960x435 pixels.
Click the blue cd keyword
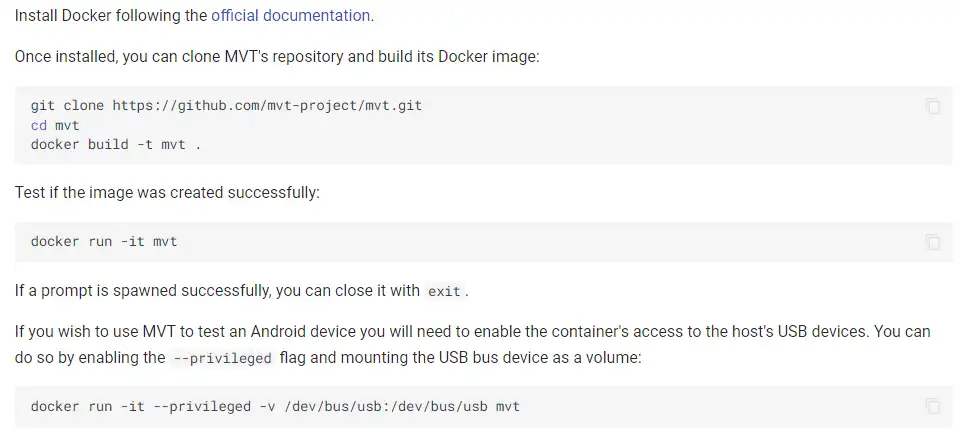click(x=39, y=125)
